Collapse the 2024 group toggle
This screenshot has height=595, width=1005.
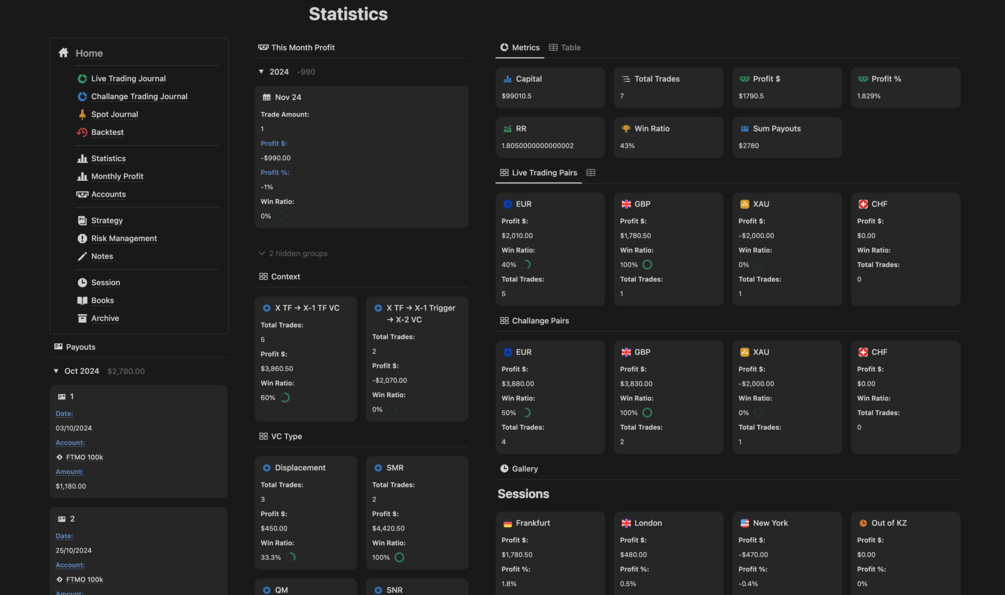[262, 72]
